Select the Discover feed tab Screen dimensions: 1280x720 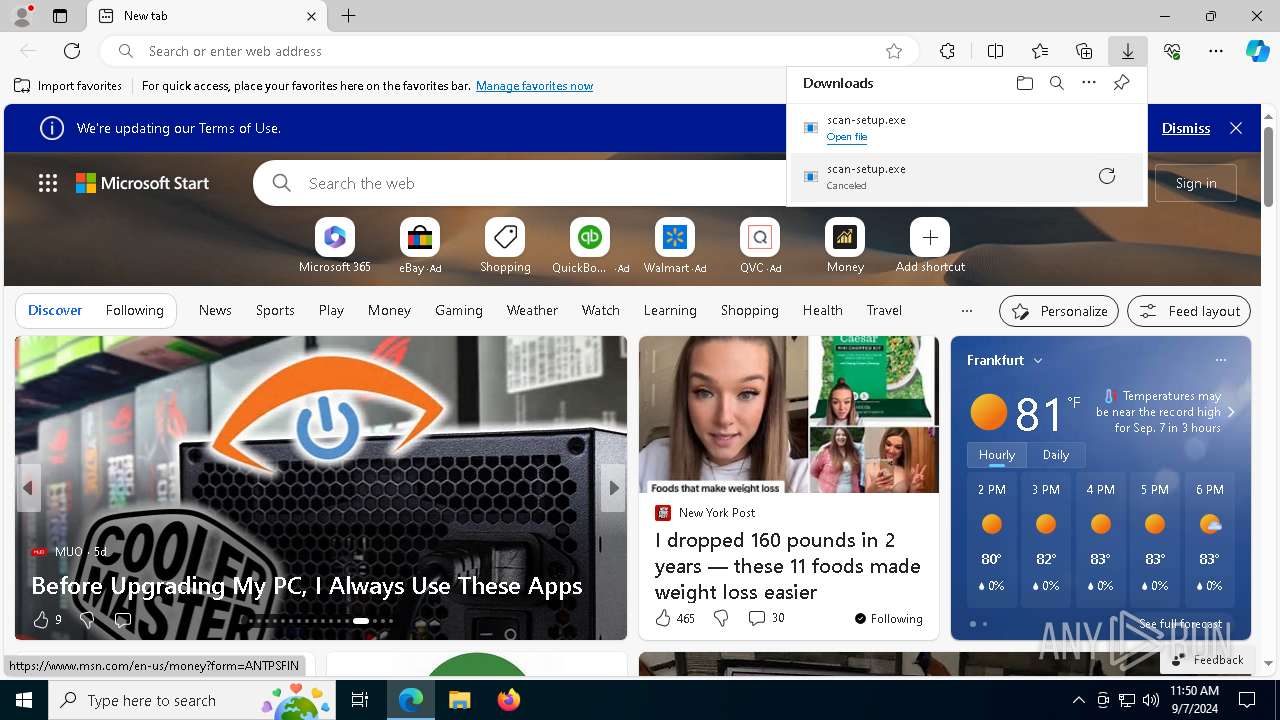click(x=55, y=311)
